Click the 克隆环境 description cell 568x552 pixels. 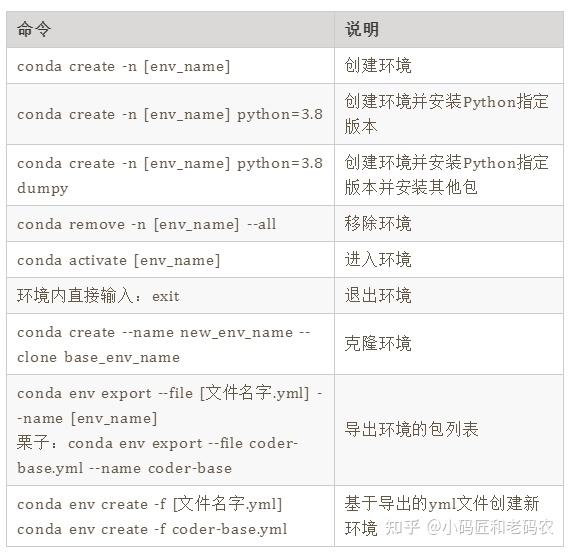[x=449, y=344]
